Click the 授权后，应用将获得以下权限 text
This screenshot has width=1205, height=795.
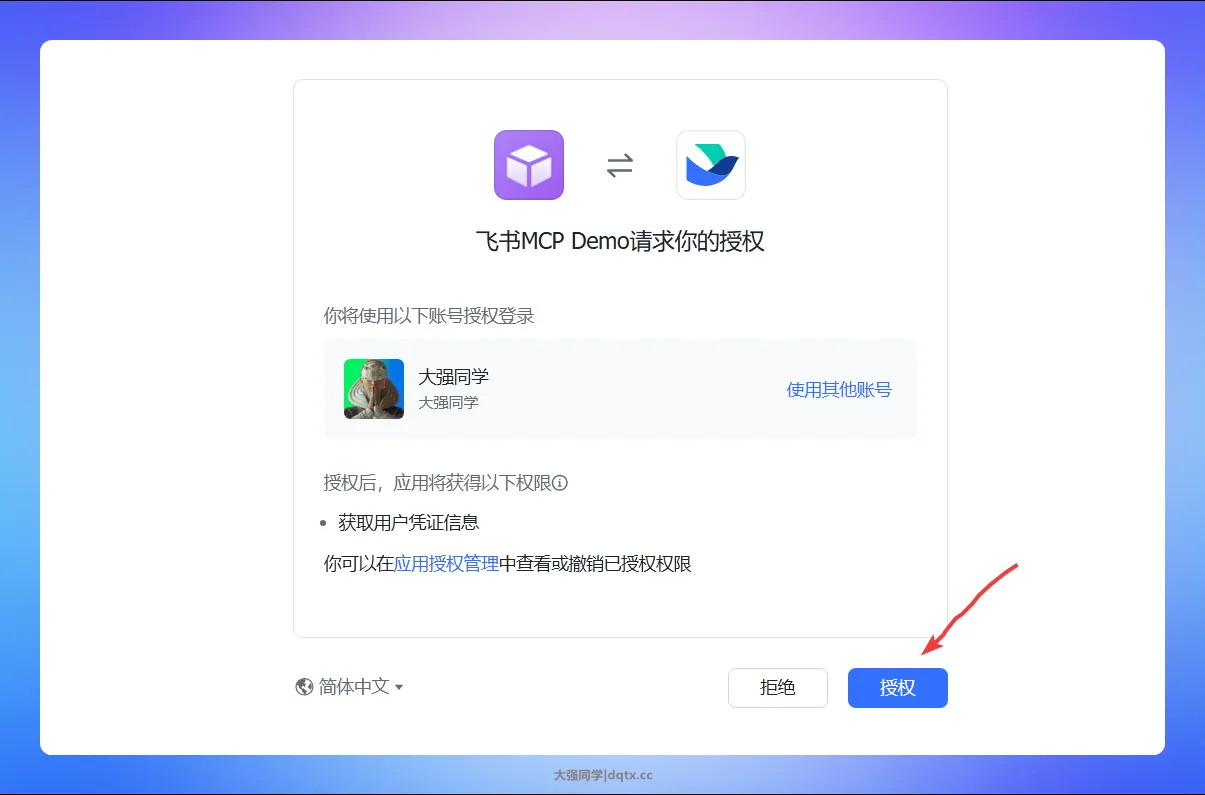point(437,484)
